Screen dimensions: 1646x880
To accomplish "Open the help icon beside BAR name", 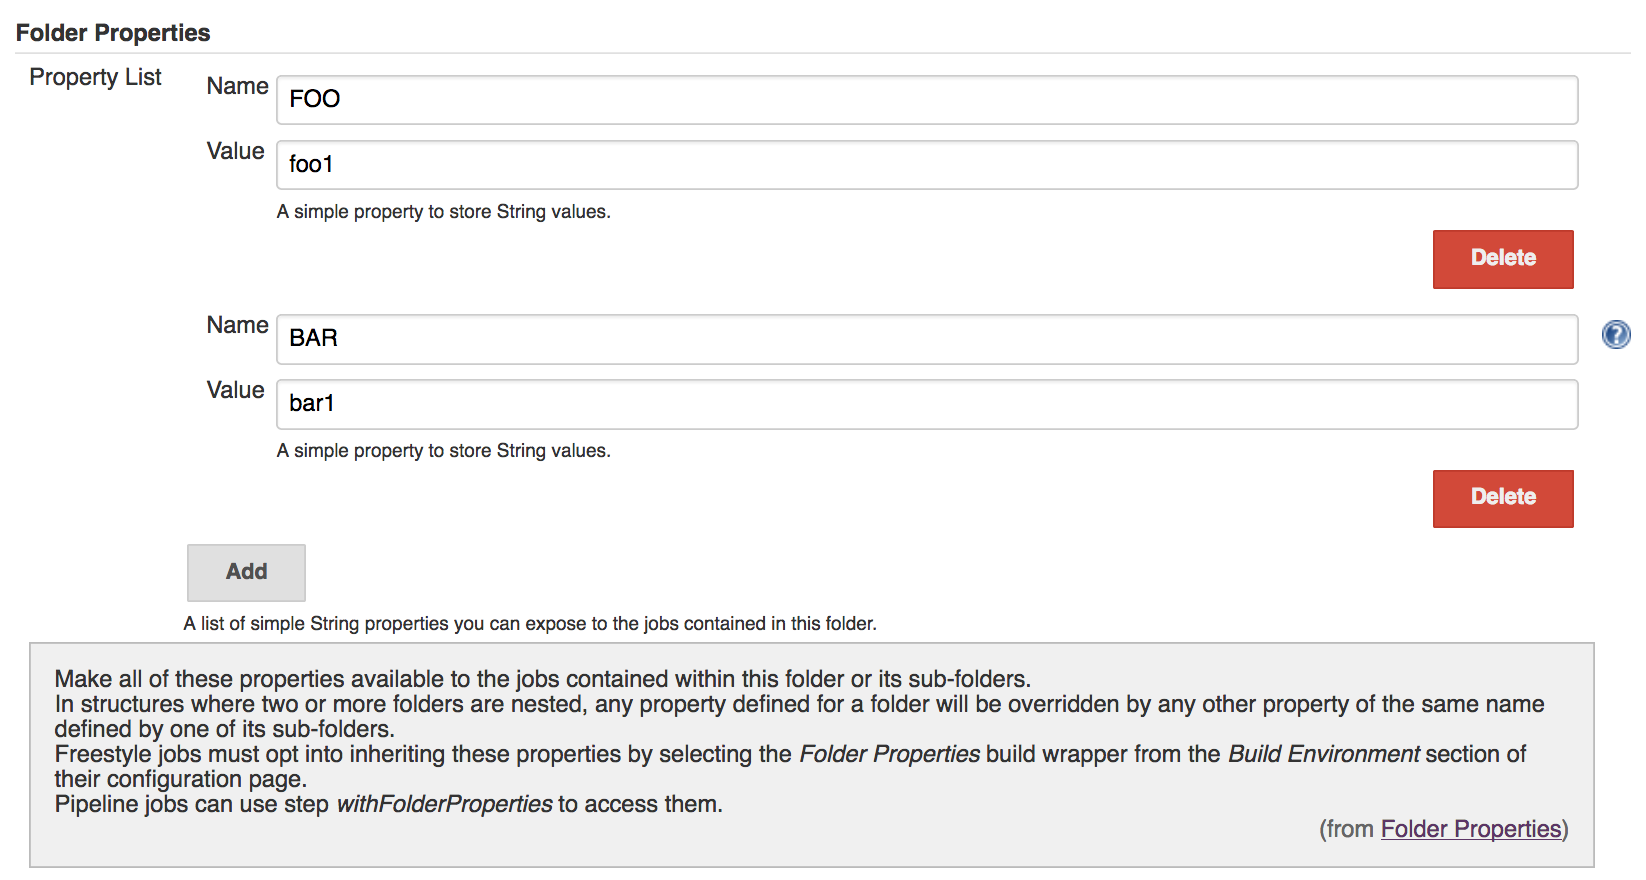I will point(1616,334).
